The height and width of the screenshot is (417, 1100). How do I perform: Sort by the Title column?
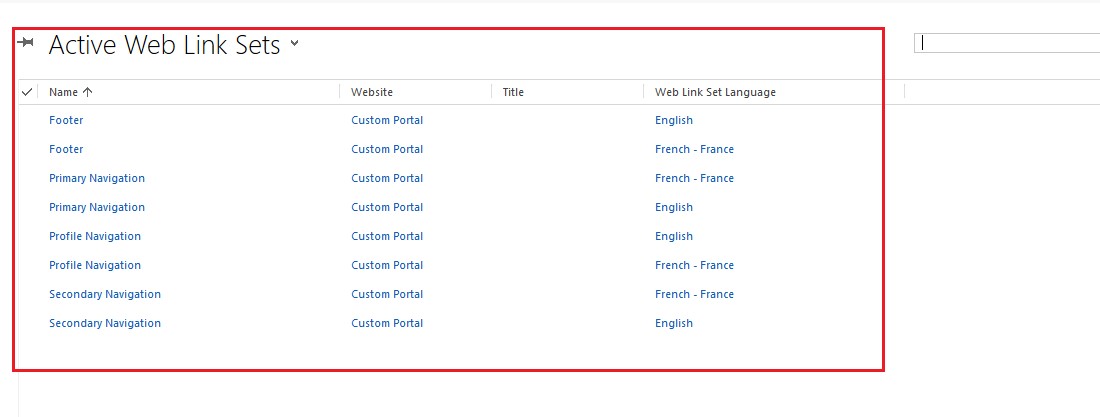click(513, 92)
